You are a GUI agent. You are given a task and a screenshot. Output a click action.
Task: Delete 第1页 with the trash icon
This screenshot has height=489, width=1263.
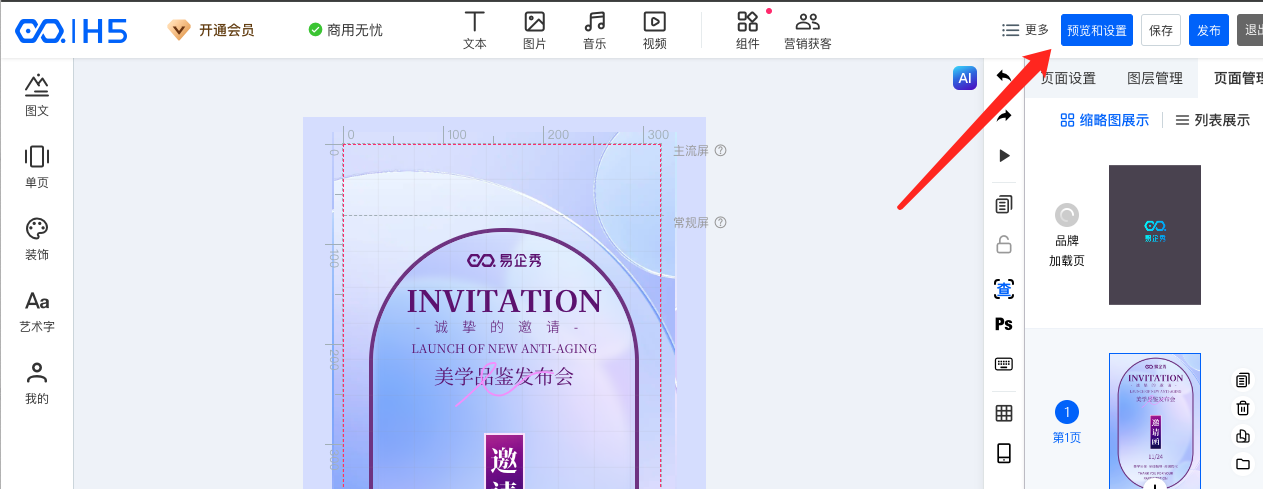(x=1243, y=408)
